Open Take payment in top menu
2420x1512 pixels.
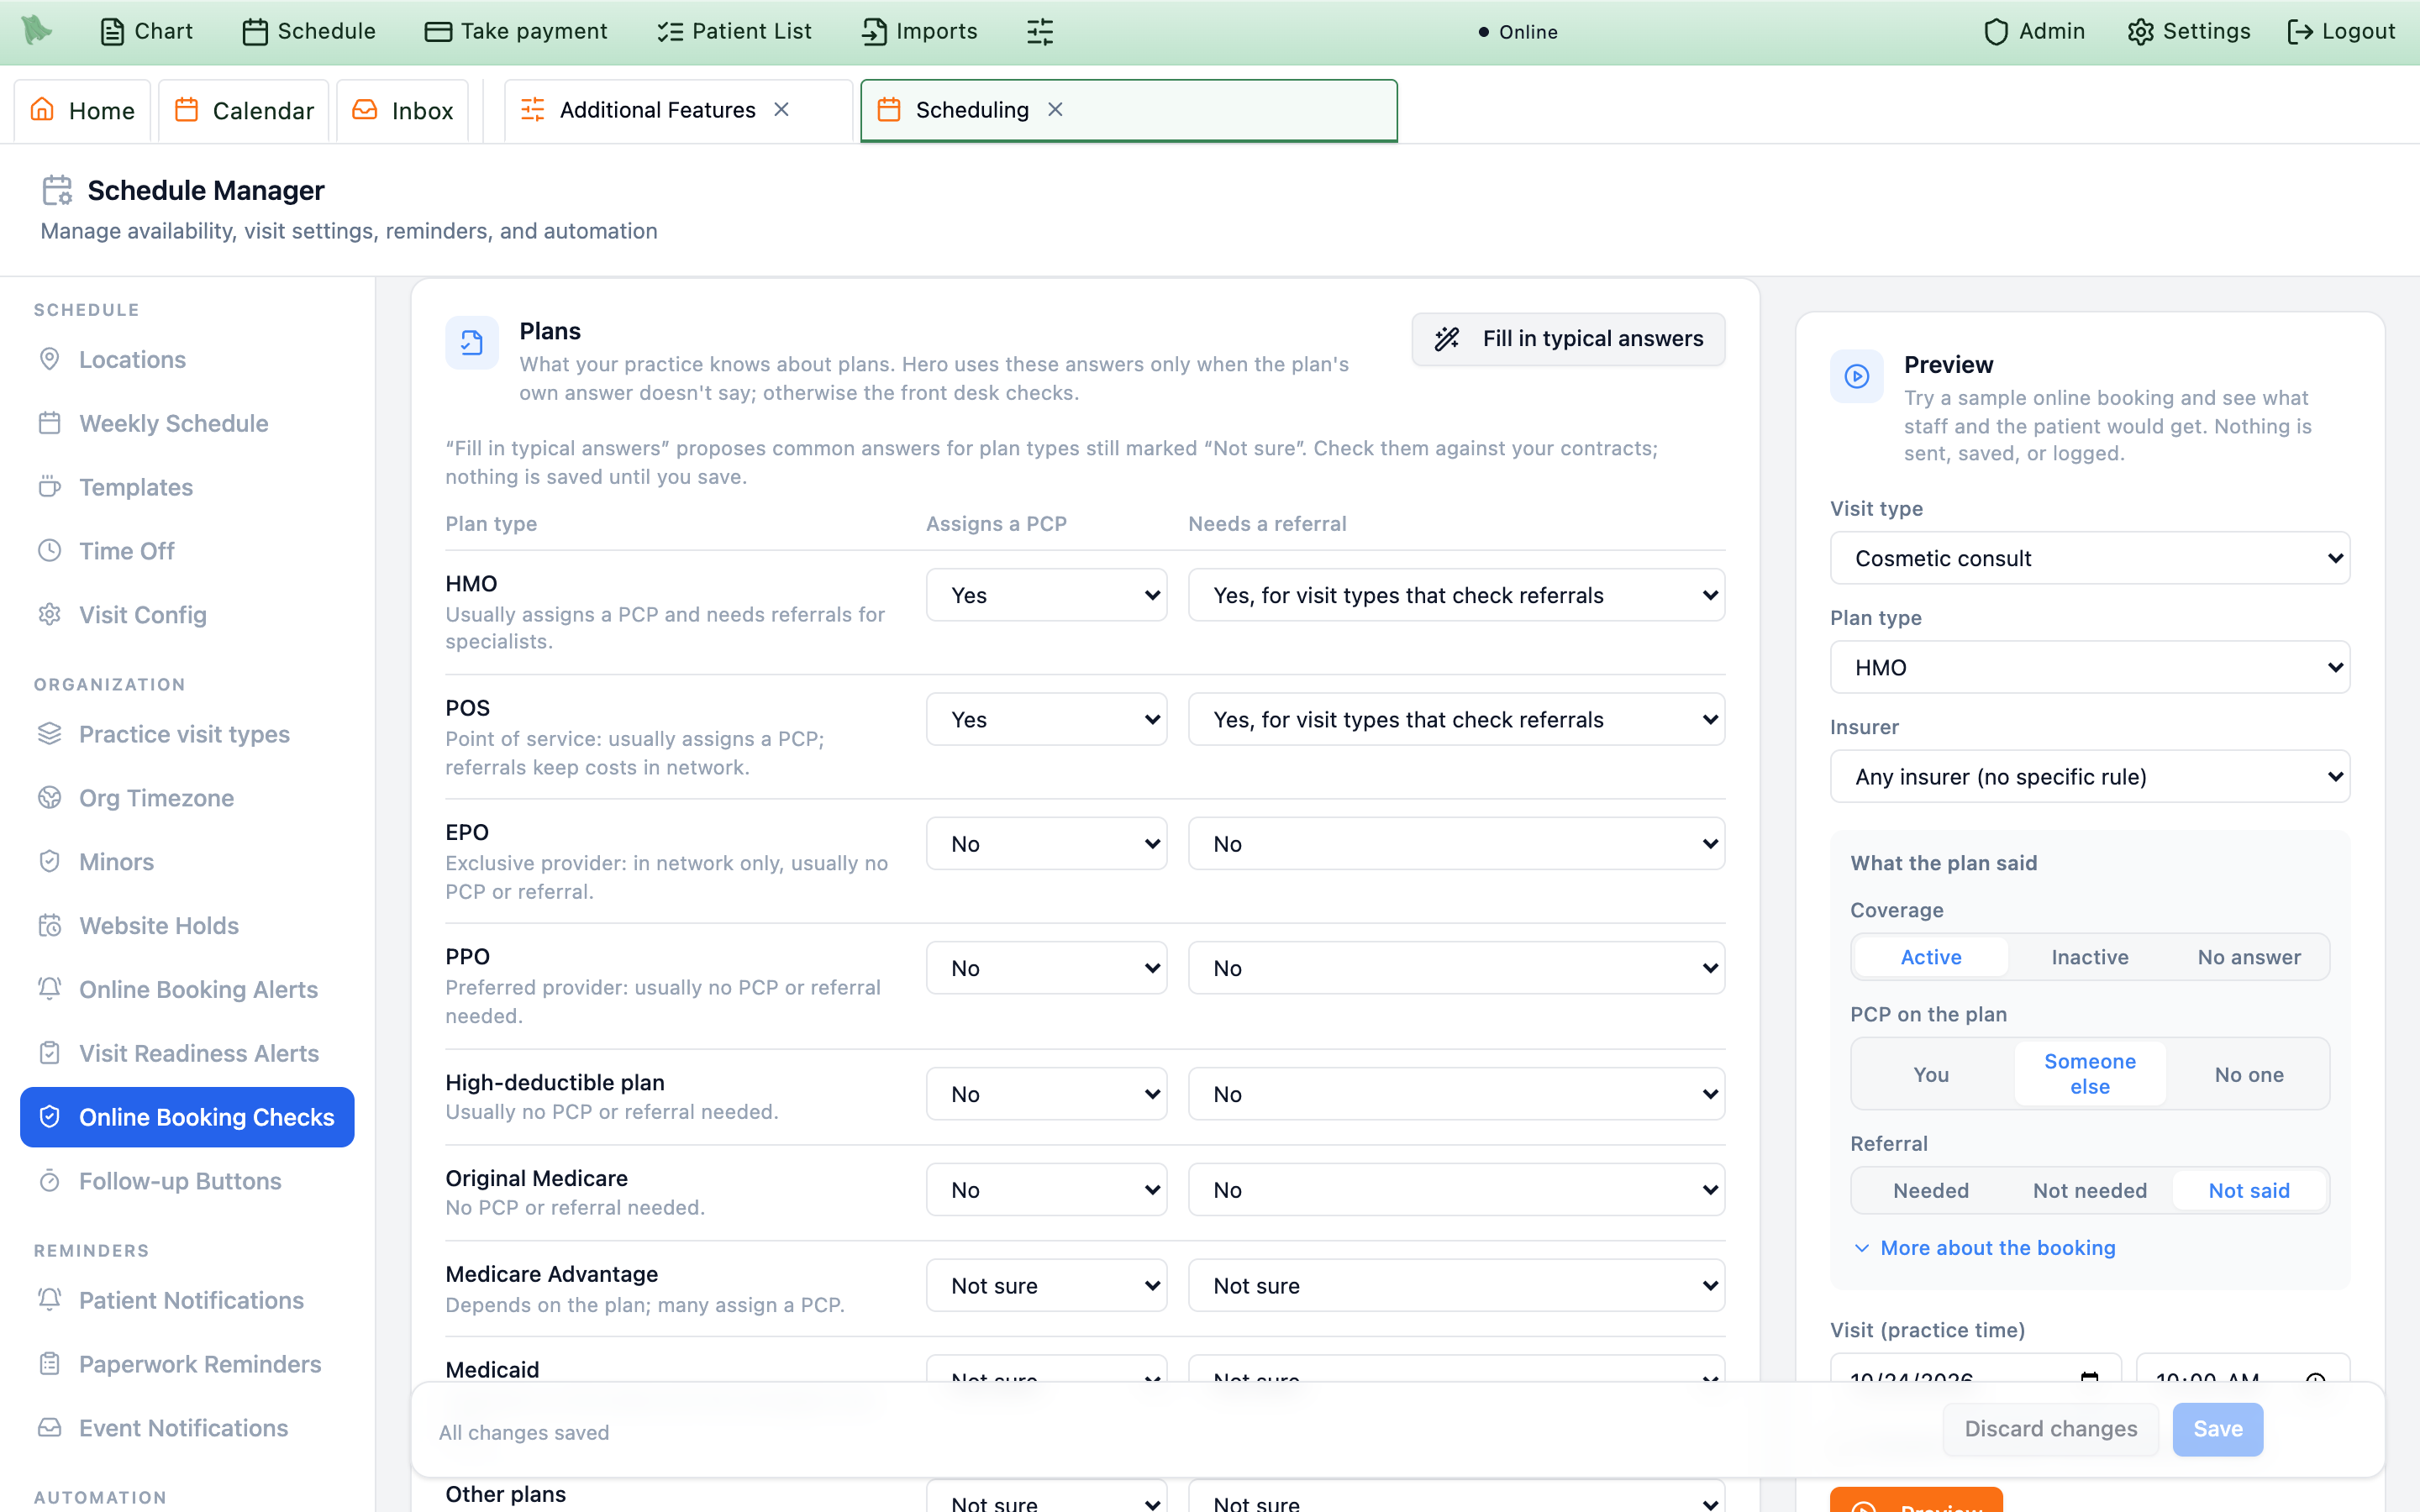point(516,32)
